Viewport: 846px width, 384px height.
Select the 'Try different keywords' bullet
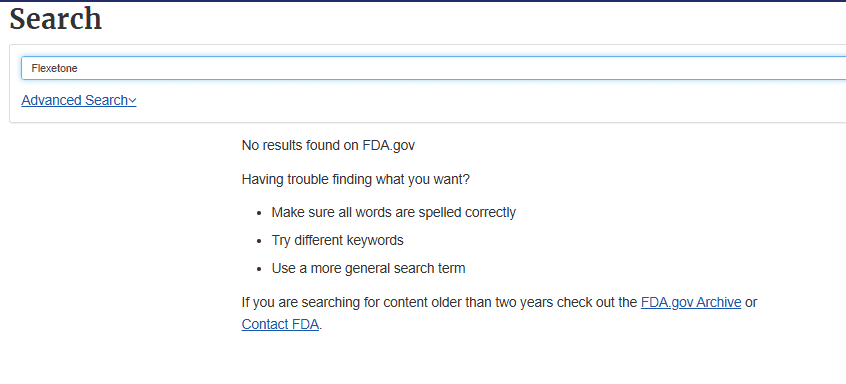(337, 241)
